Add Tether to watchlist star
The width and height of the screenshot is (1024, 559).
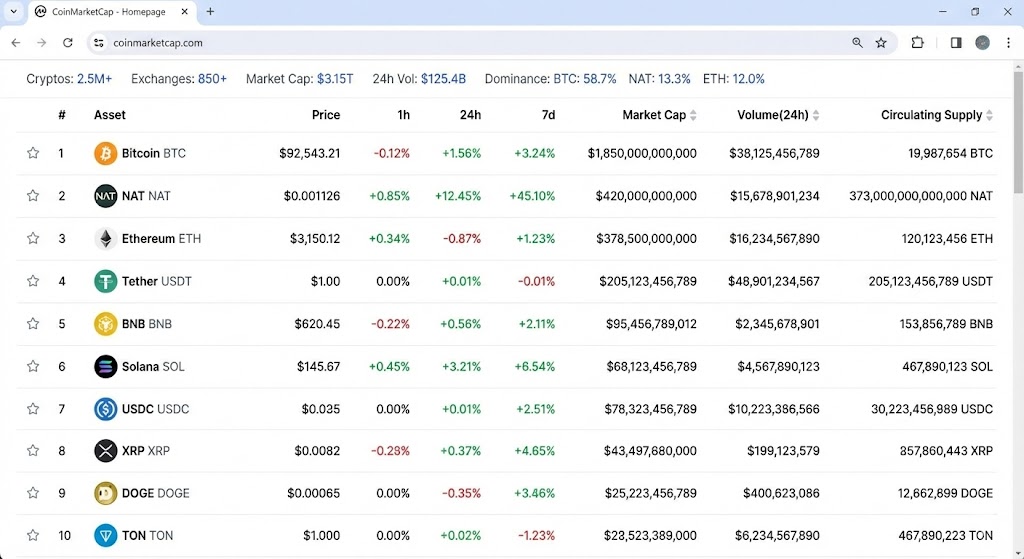33,281
